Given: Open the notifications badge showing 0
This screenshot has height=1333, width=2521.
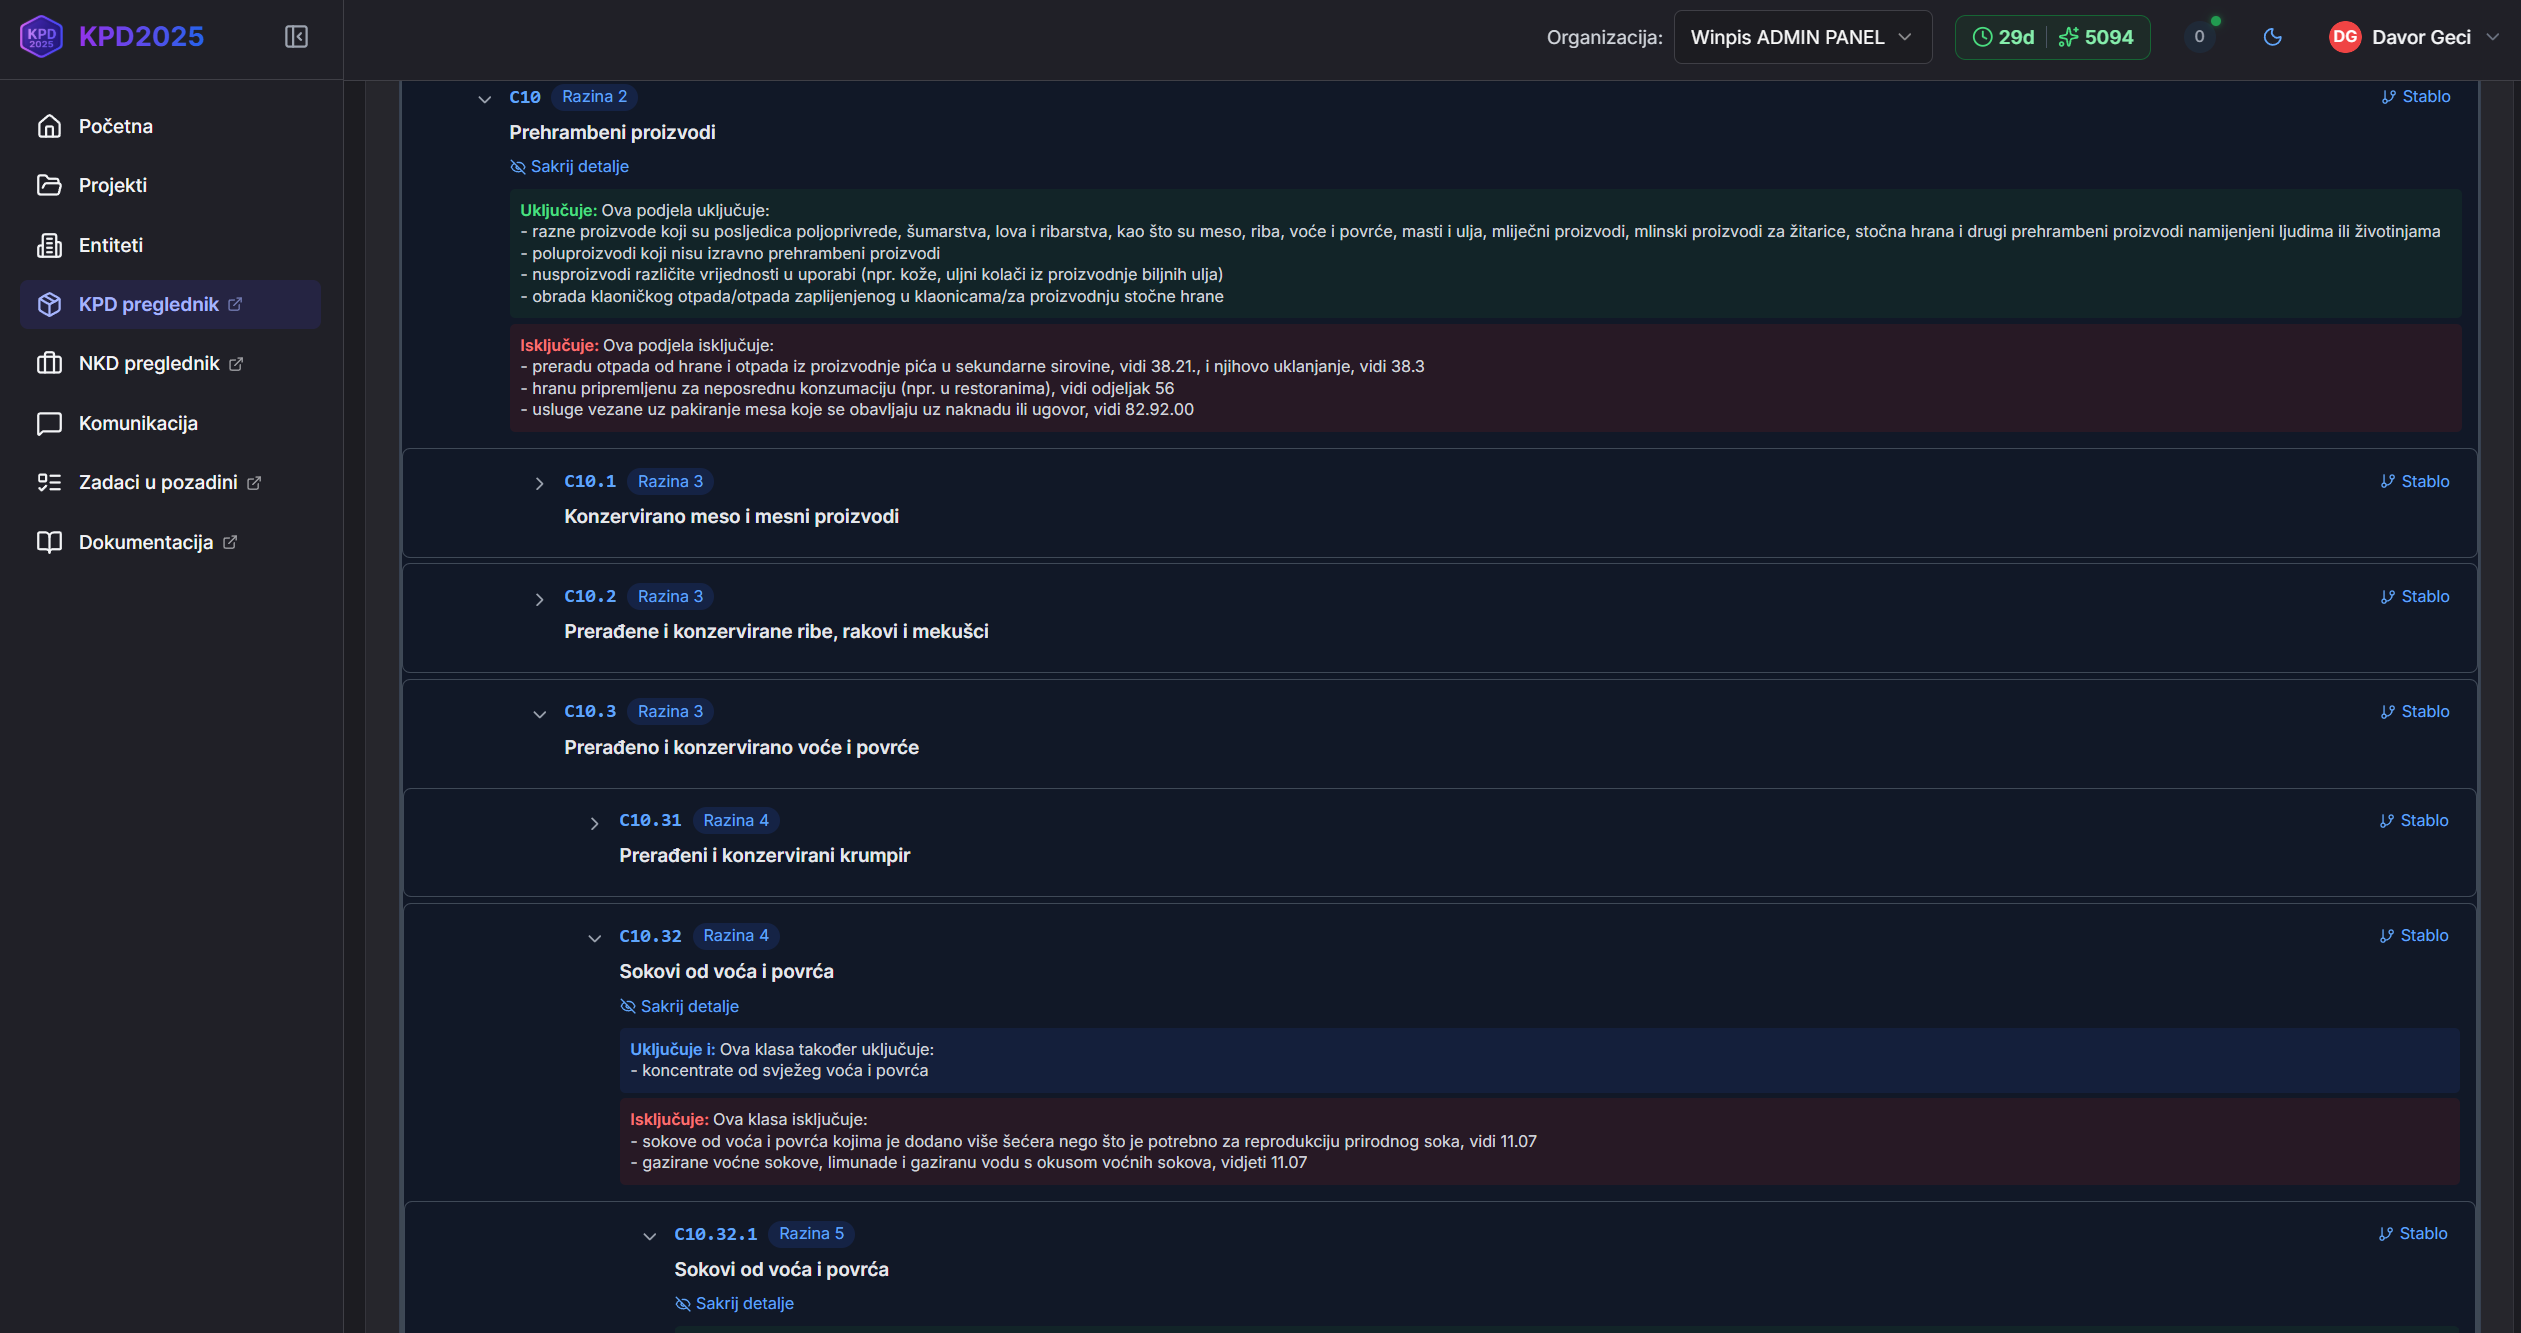Looking at the screenshot, I should [2199, 37].
